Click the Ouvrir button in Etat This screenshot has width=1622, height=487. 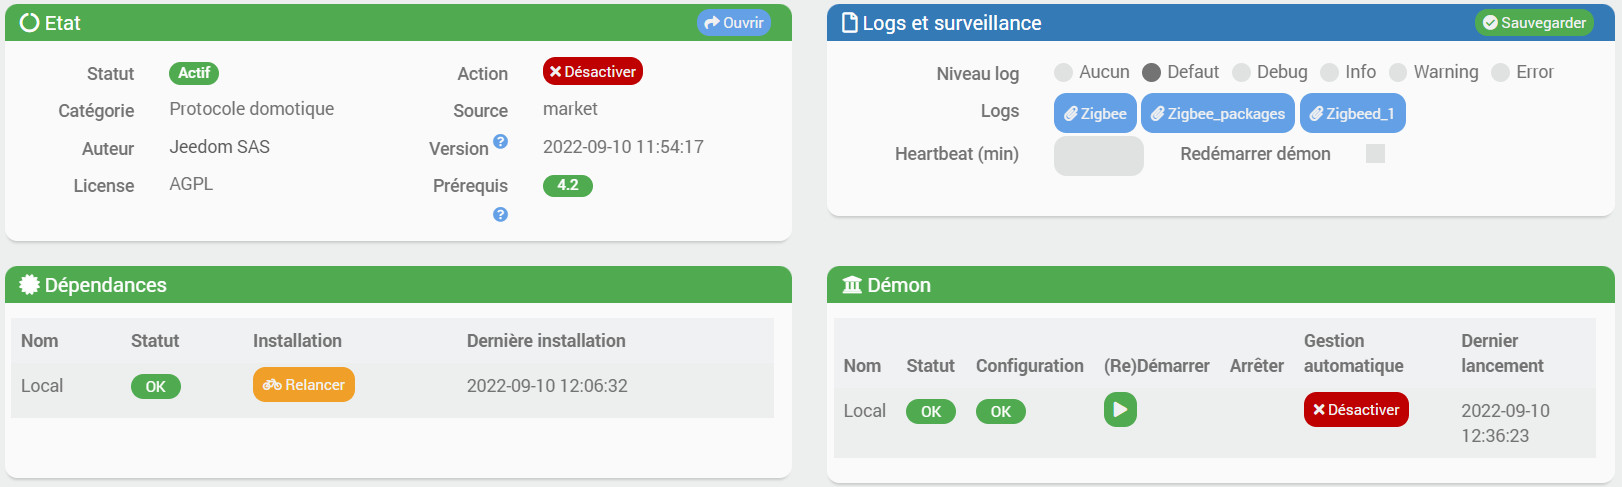click(x=734, y=23)
